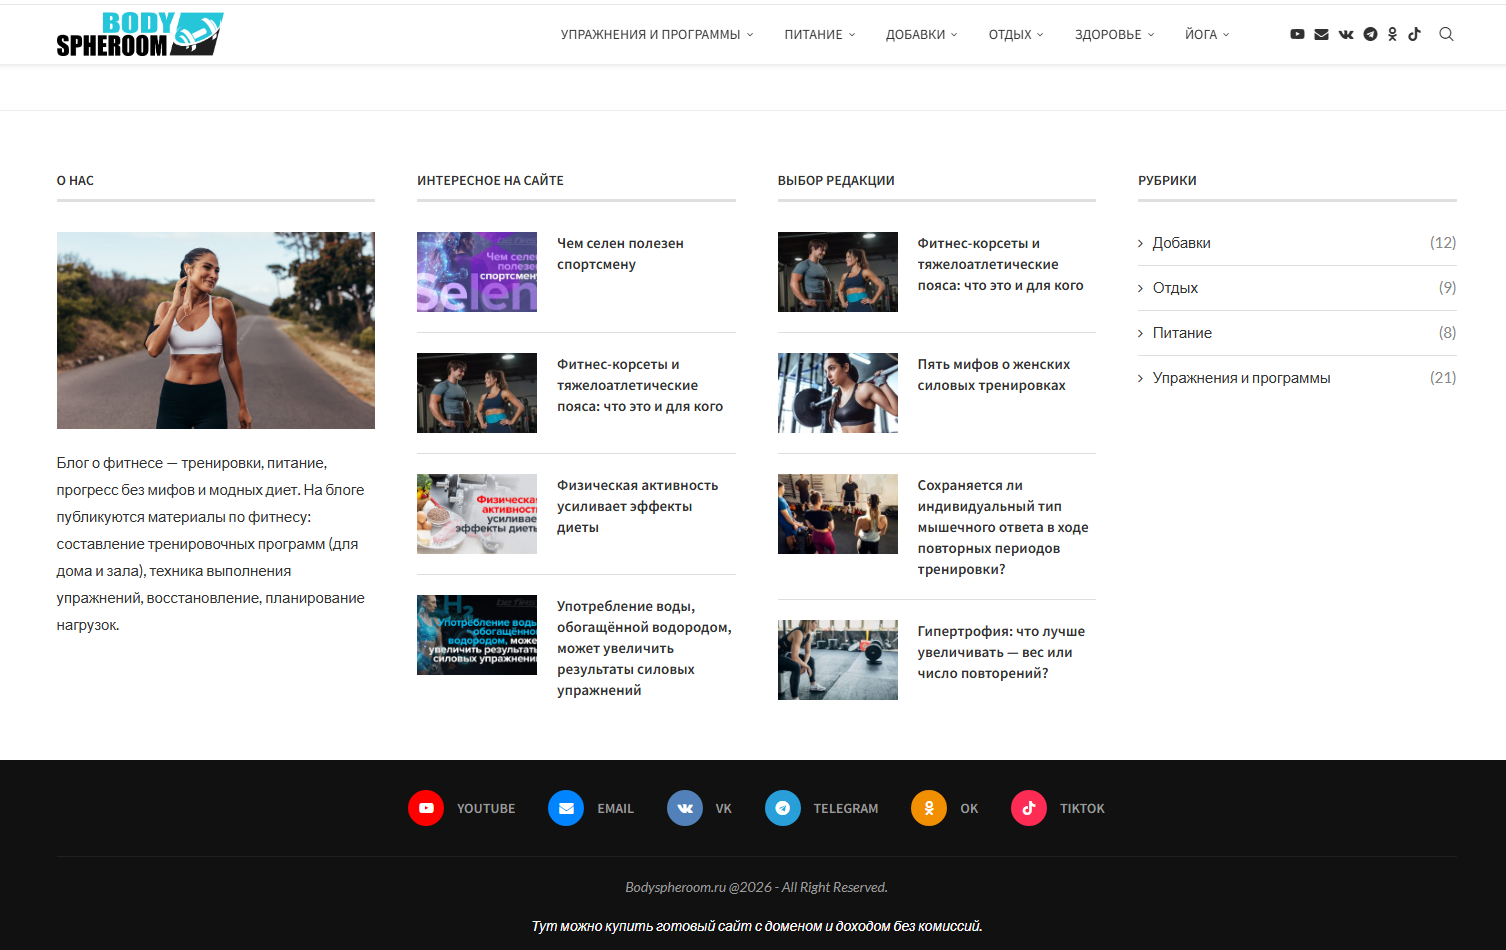1506x950 pixels.
Task: Select the Йога menu item
Action: [1206, 34]
